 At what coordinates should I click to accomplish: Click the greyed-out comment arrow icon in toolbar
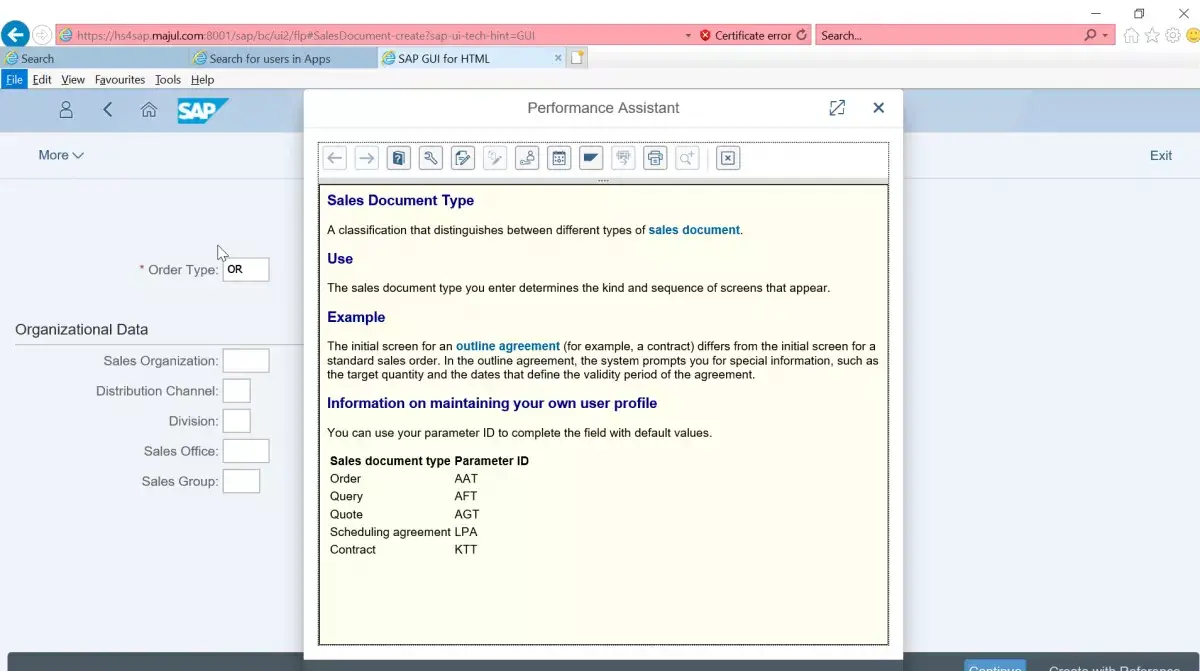click(x=623, y=158)
